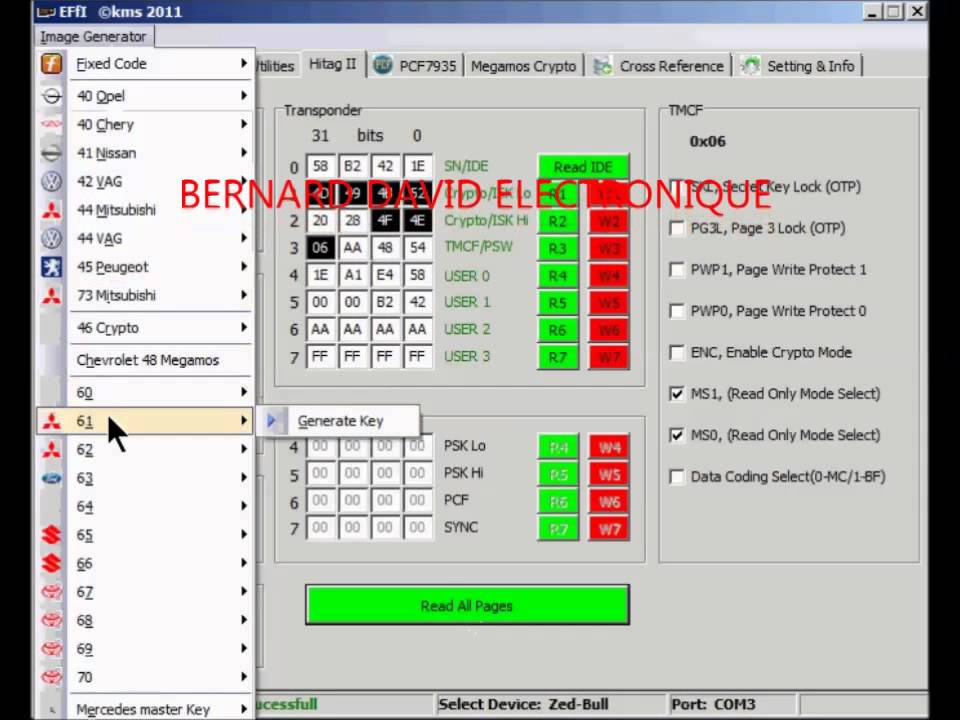Click the Chery logo icon
Viewport: 960px width, 720px height.
click(51, 124)
